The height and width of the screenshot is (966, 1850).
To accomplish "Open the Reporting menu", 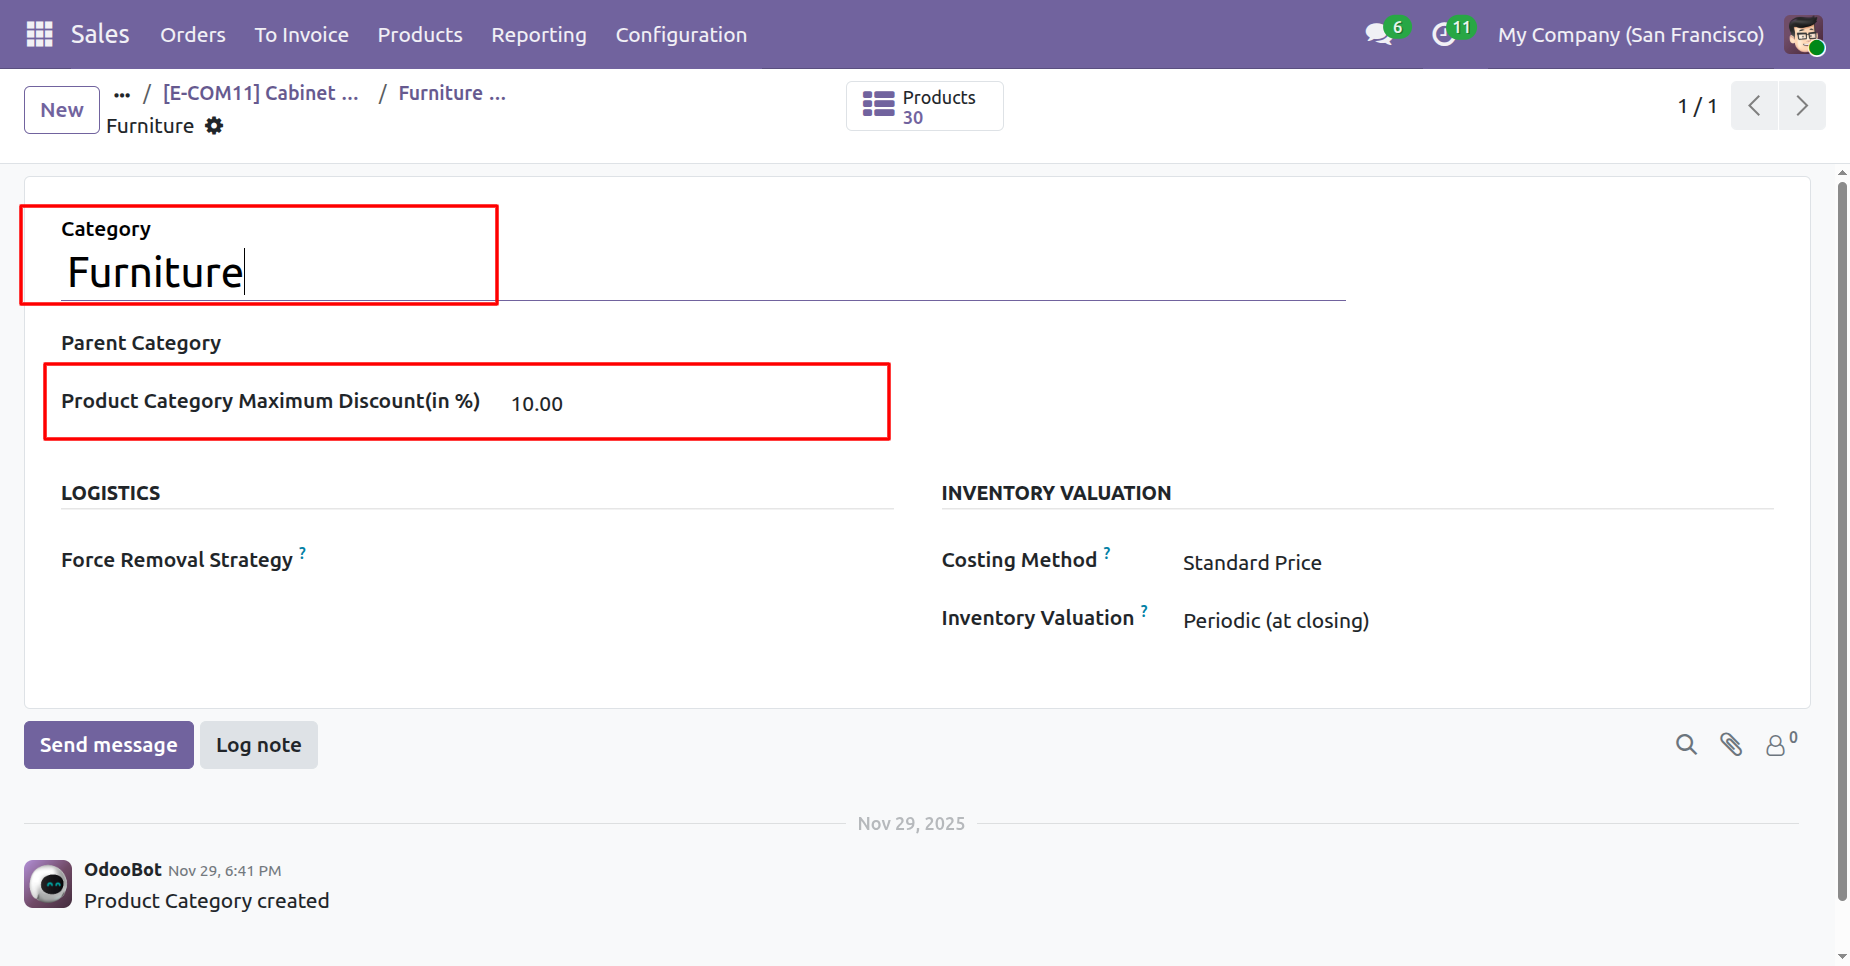I will [x=539, y=35].
